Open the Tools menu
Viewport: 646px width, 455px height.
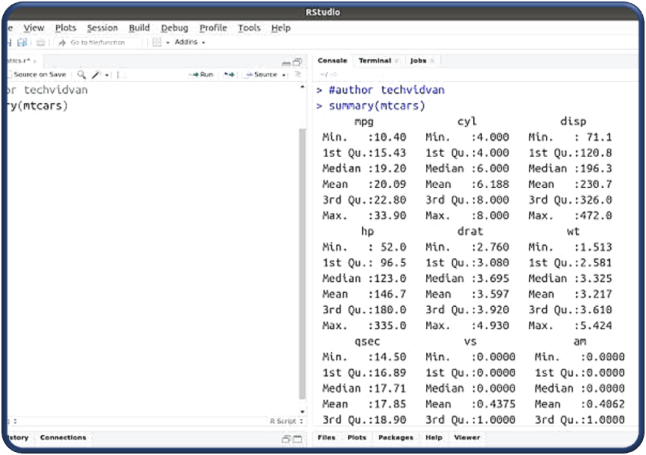pyautogui.click(x=249, y=28)
